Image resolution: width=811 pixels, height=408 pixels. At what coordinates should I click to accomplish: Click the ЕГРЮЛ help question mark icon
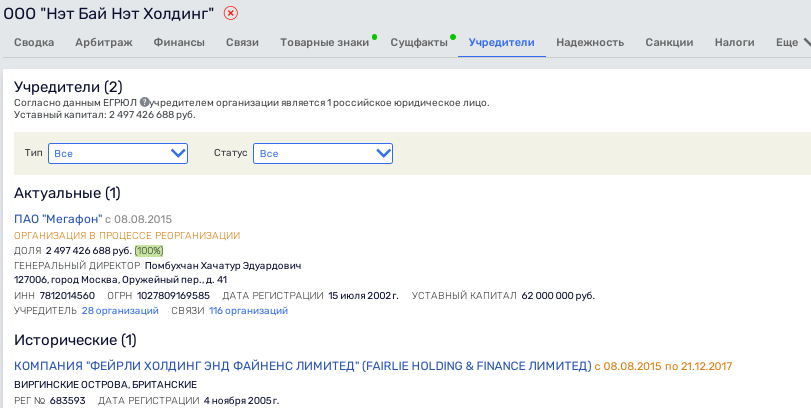click(x=145, y=102)
